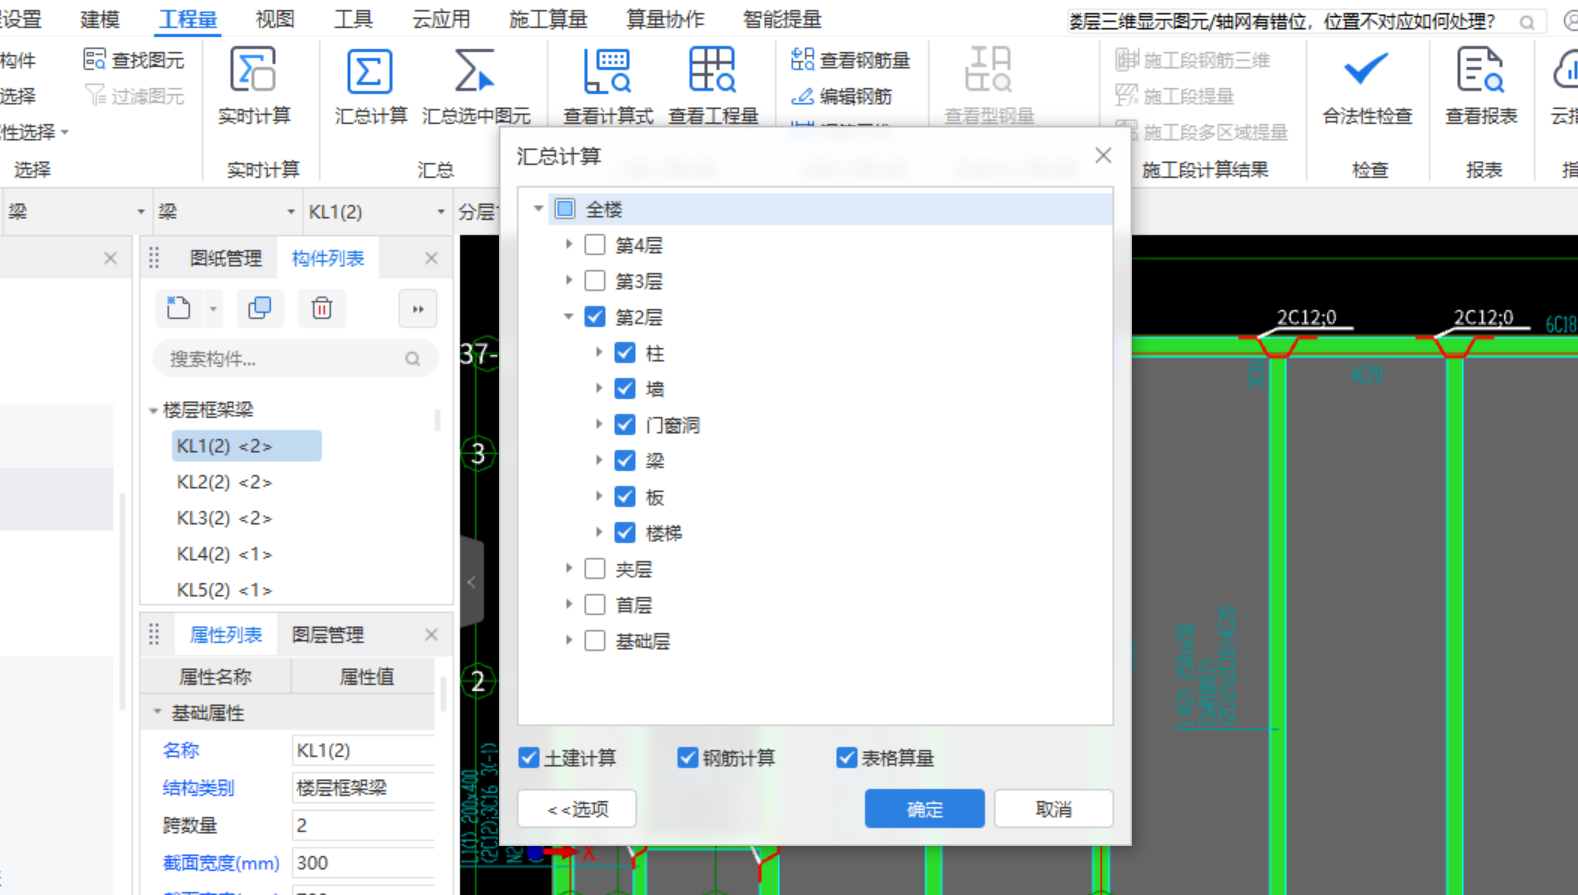The height and width of the screenshot is (895, 1578).
Task: Collapse left panel with arrow handle
Action: [x=472, y=582]
